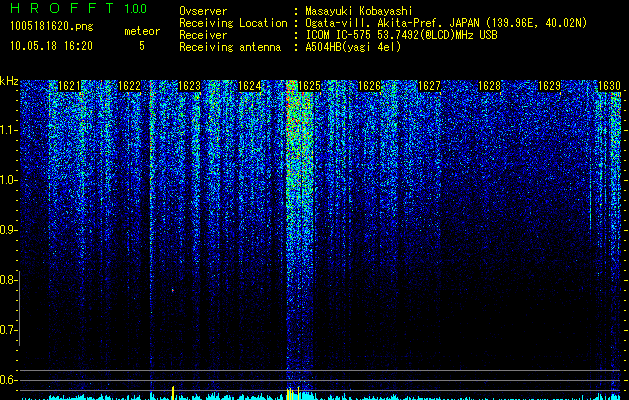Click the 1621 time marker
The height and width of the screenshot is (400, 629).
69,86
